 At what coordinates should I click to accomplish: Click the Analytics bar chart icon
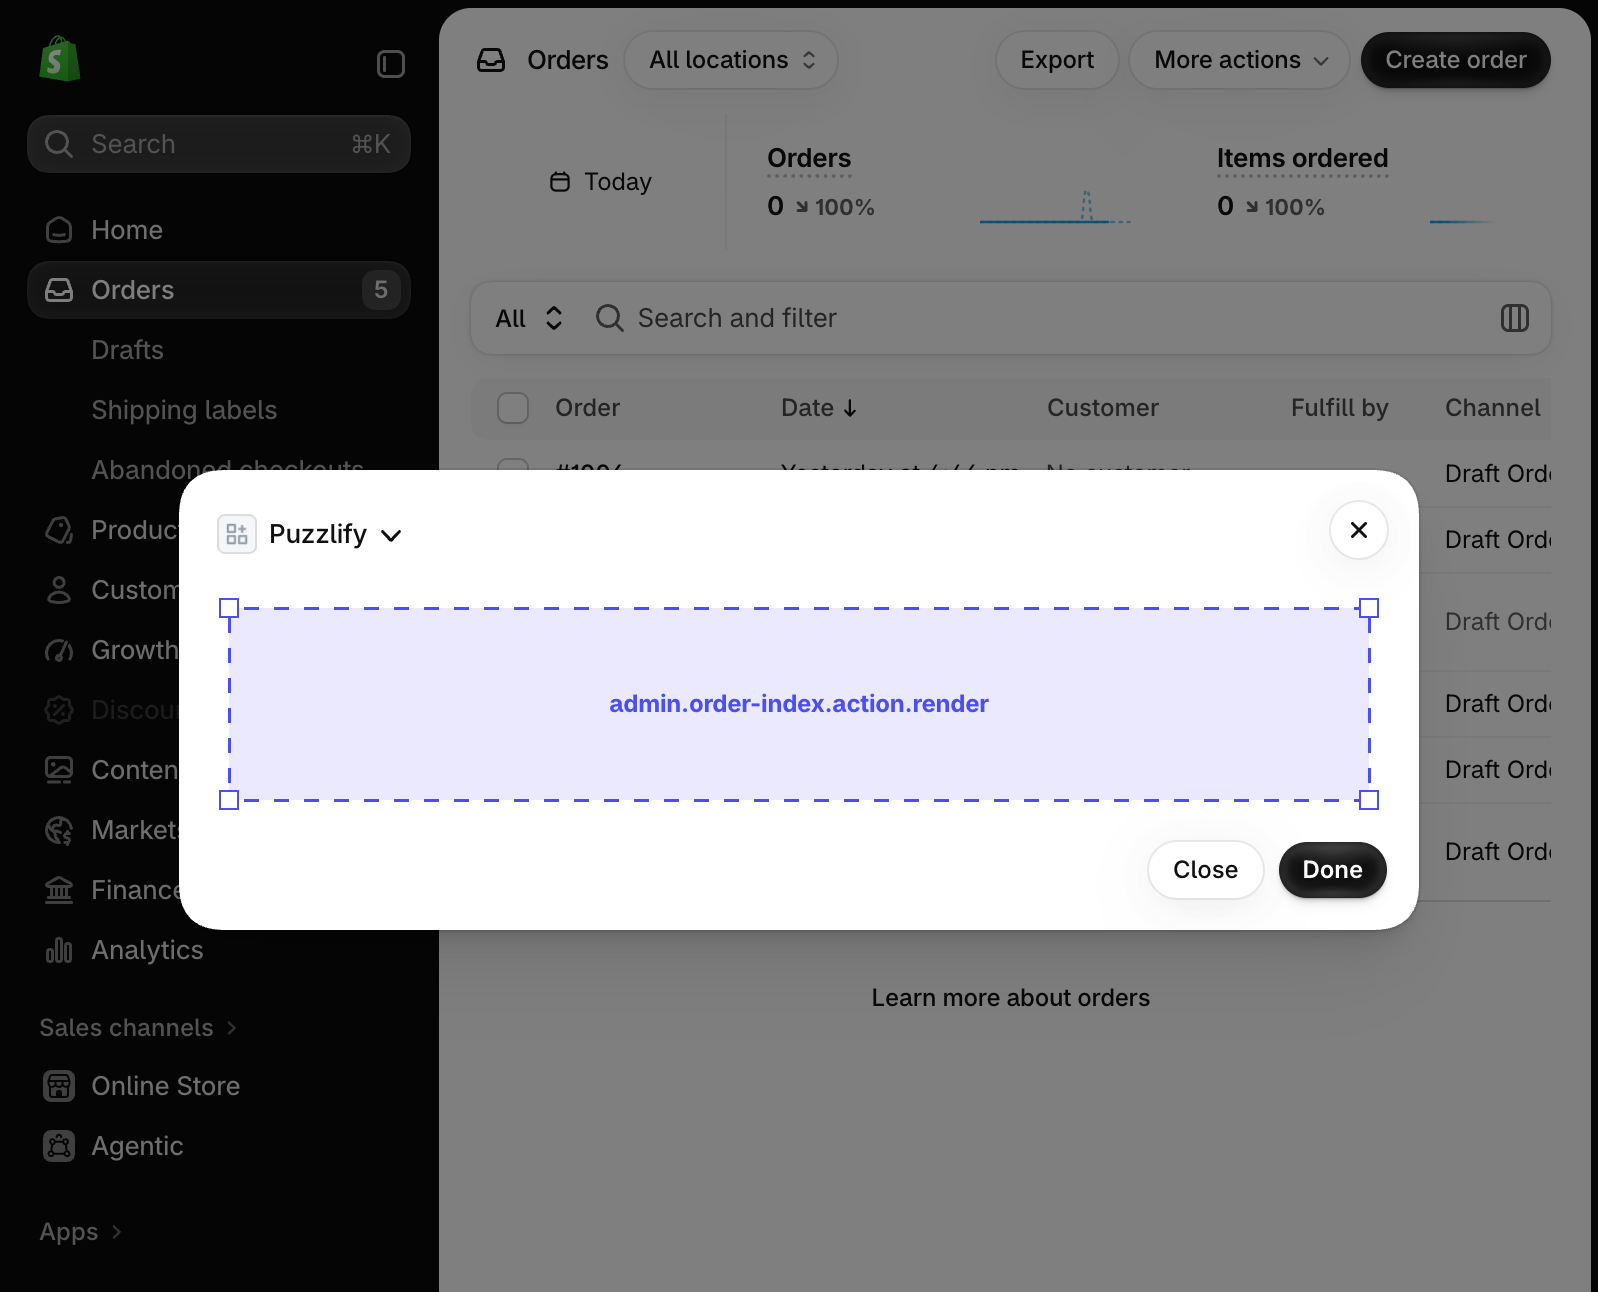[59, 950]
